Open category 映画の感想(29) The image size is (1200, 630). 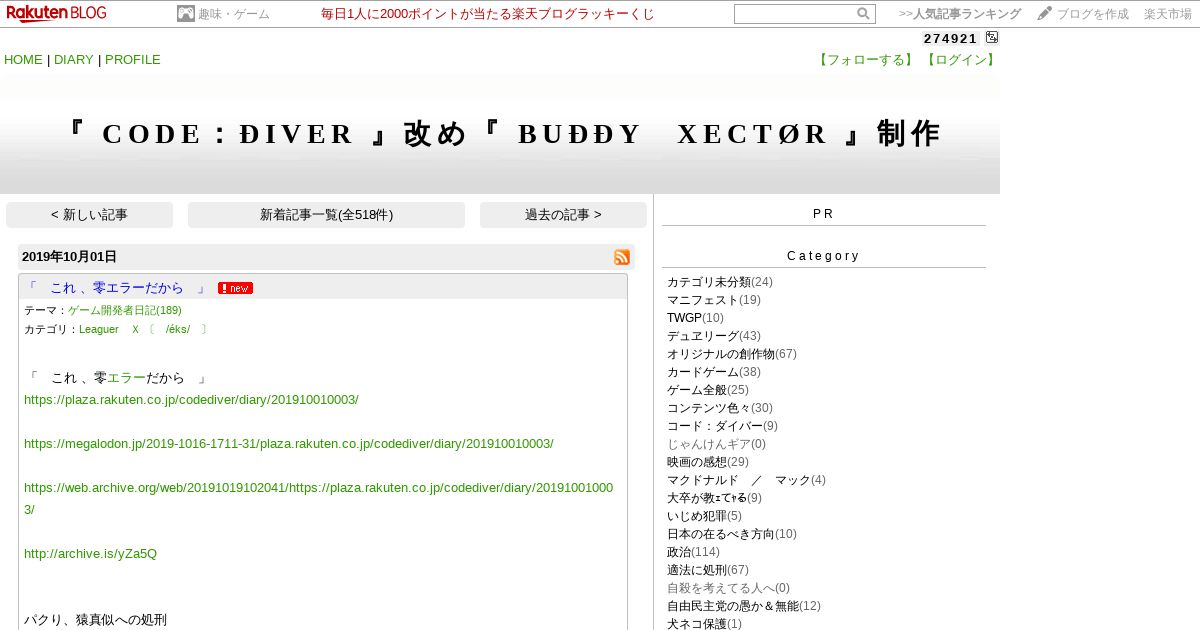tap(708, 462)
